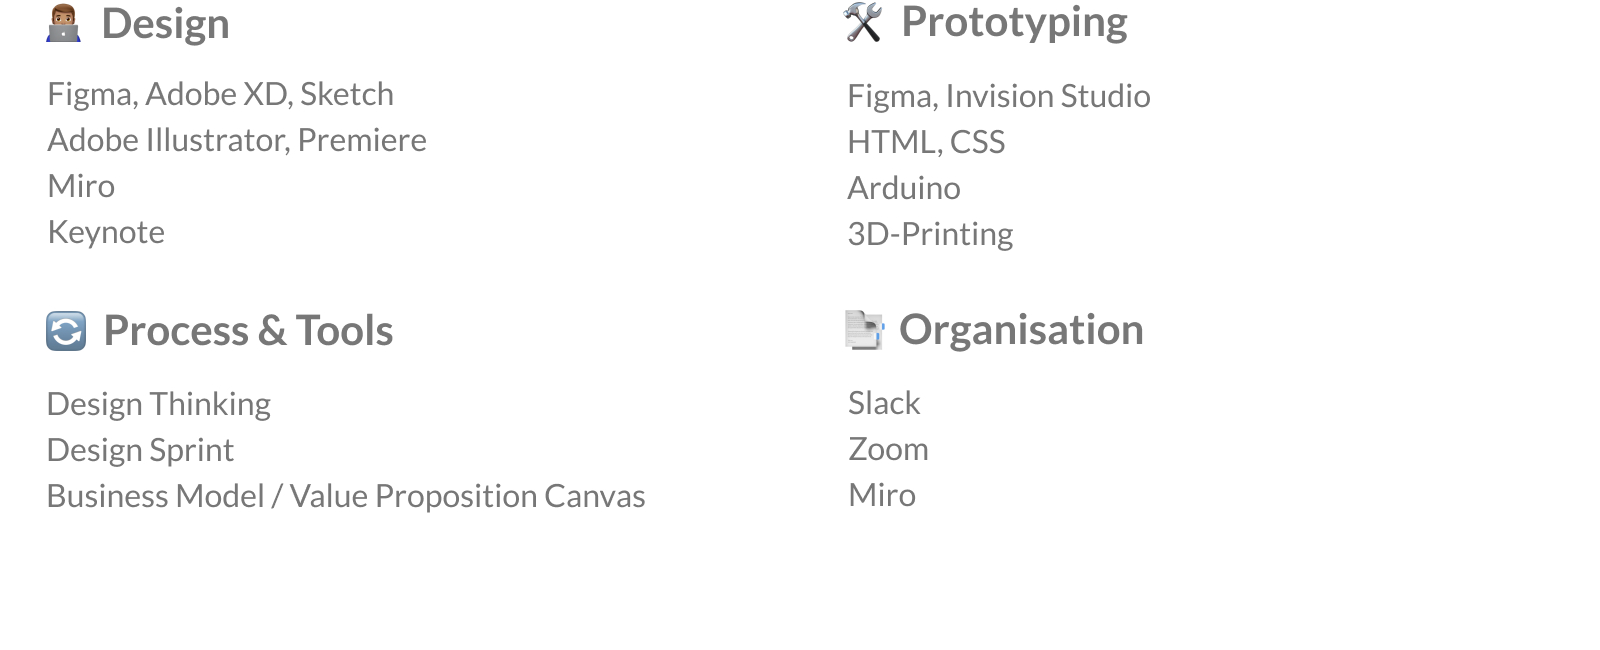
Task: Click the blue refresh arrows Process icon
Action: [66, 331]
